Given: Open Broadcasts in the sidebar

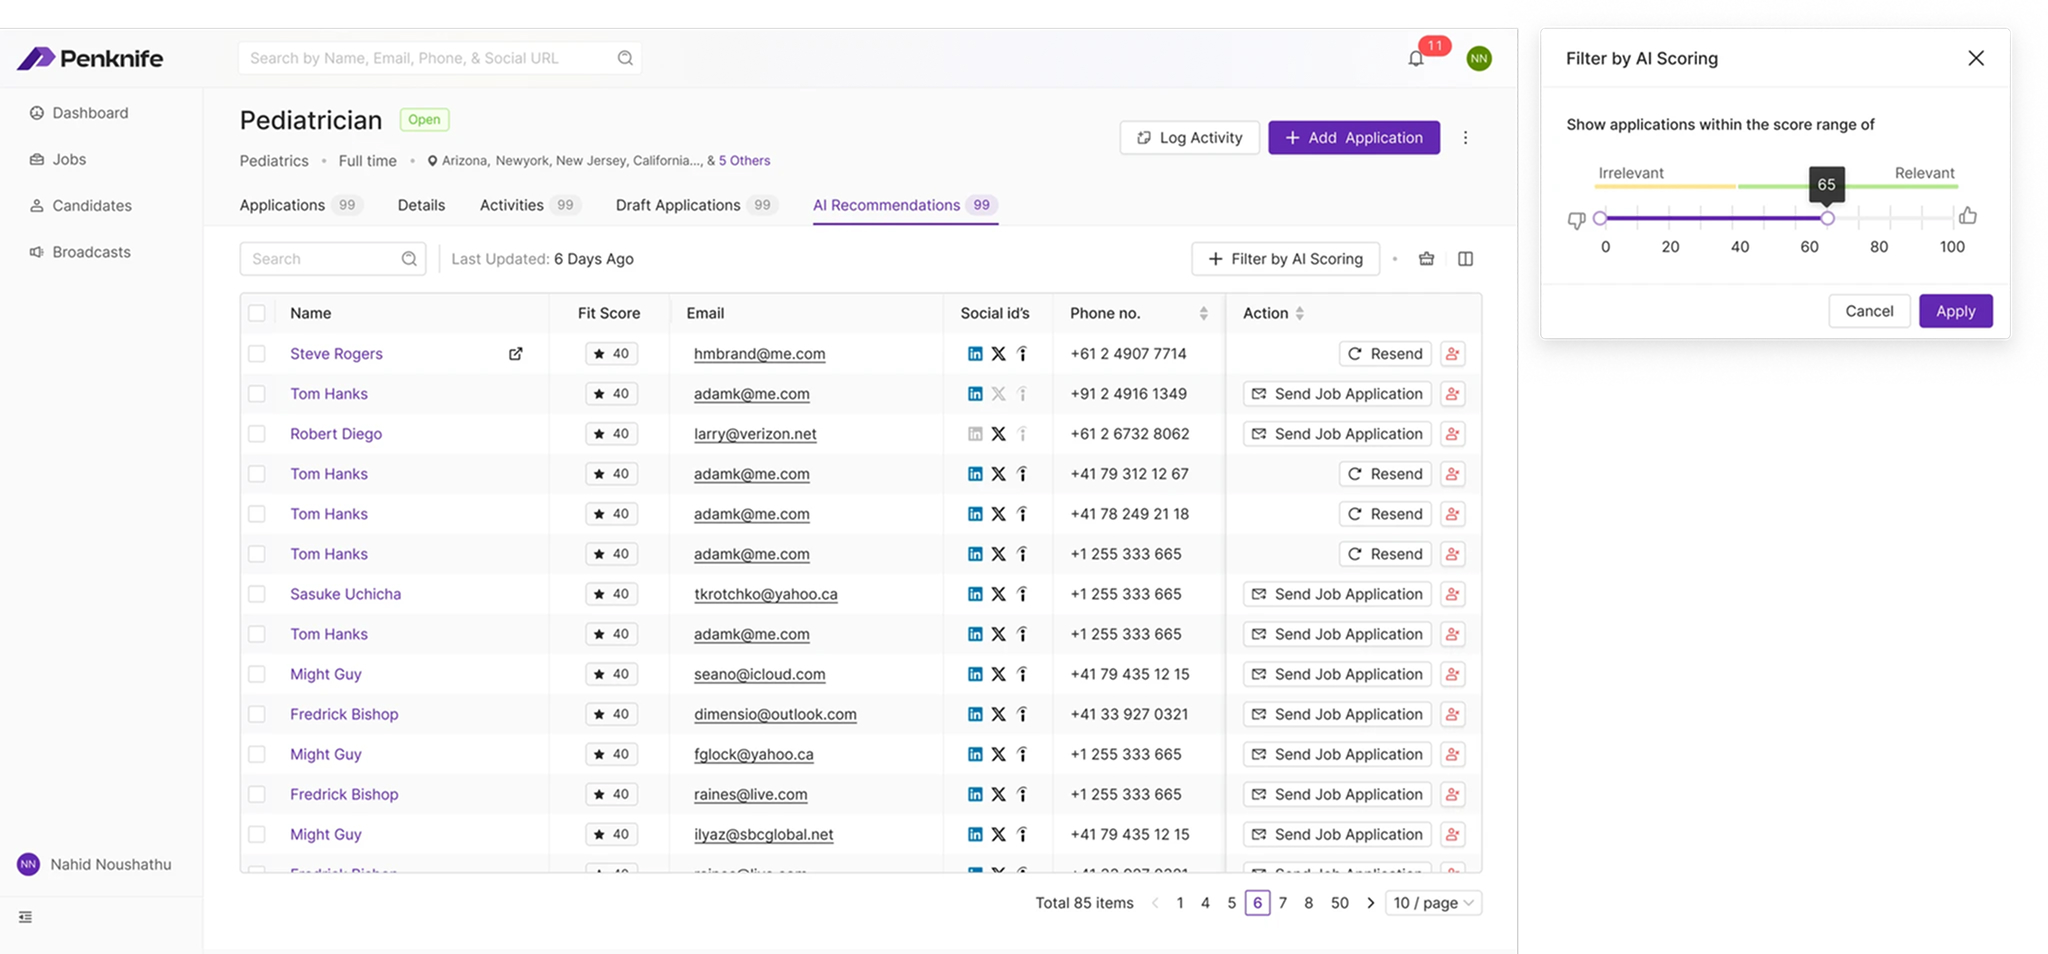Looking at the screenshot, I should (x=80, y=252).
